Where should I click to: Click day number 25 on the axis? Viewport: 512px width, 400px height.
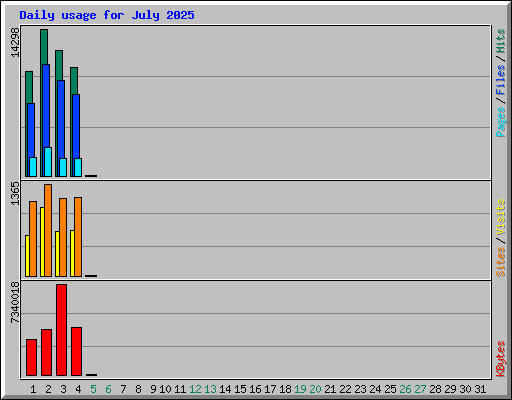(390, 389)
